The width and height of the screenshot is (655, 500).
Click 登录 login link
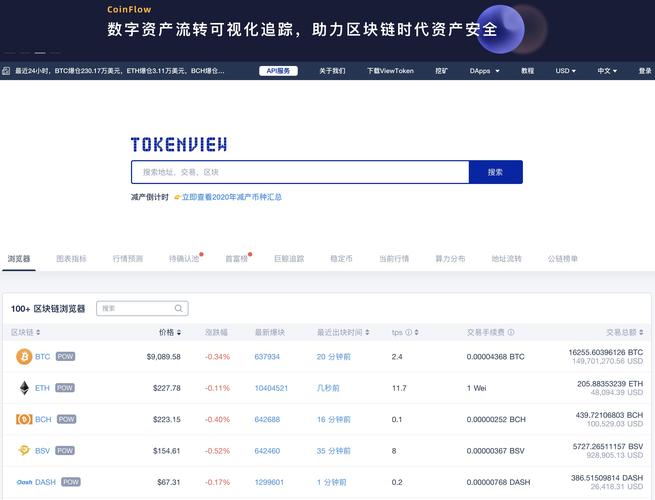[x=645, y=71]
